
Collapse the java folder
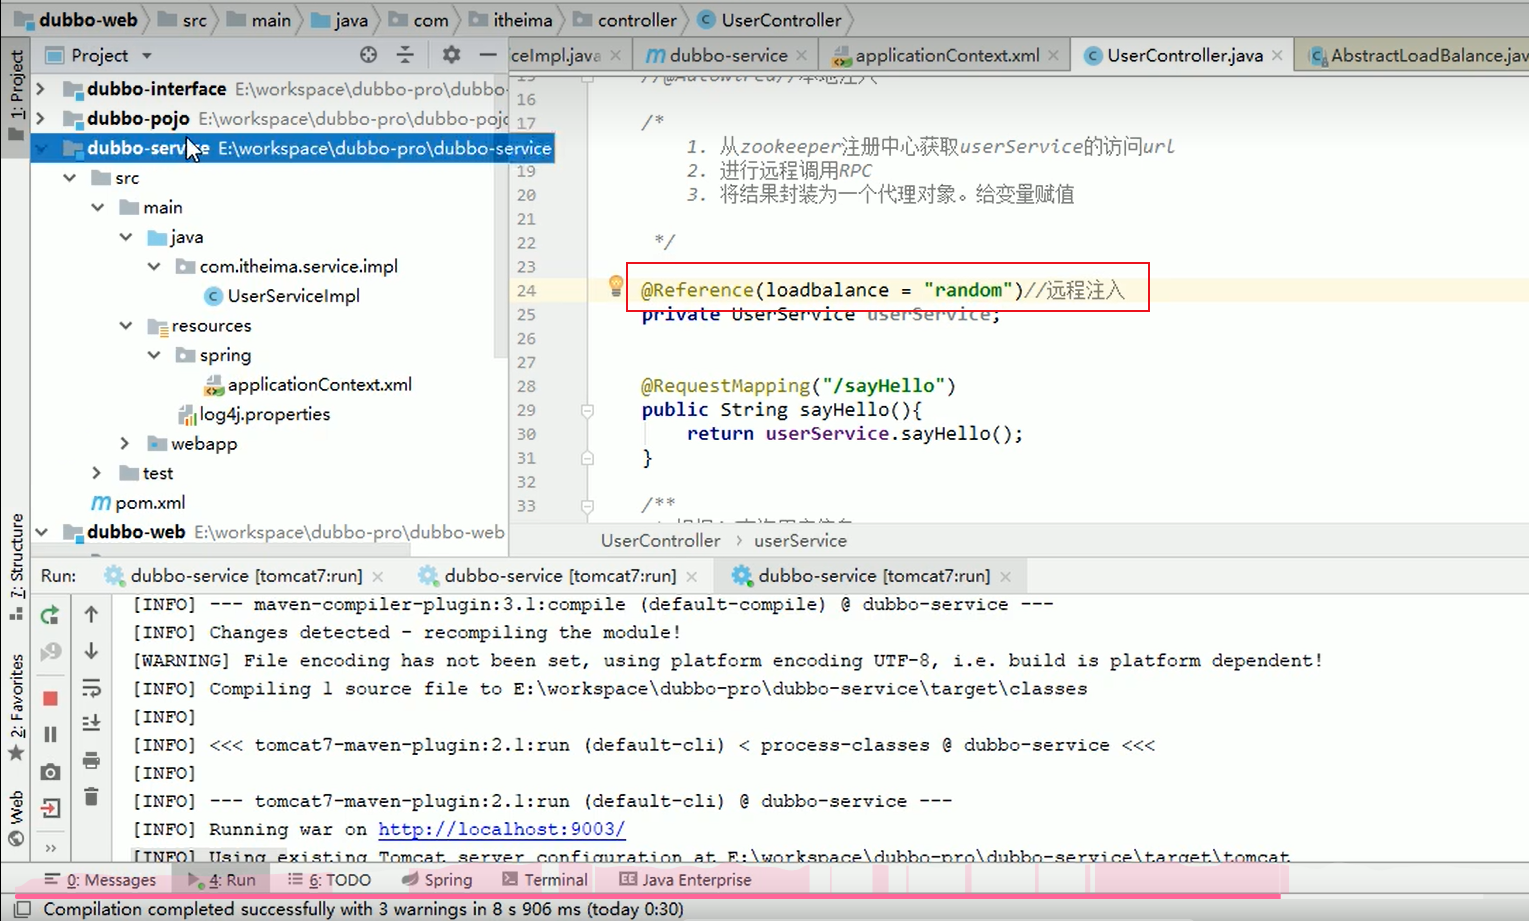[125, 237]
